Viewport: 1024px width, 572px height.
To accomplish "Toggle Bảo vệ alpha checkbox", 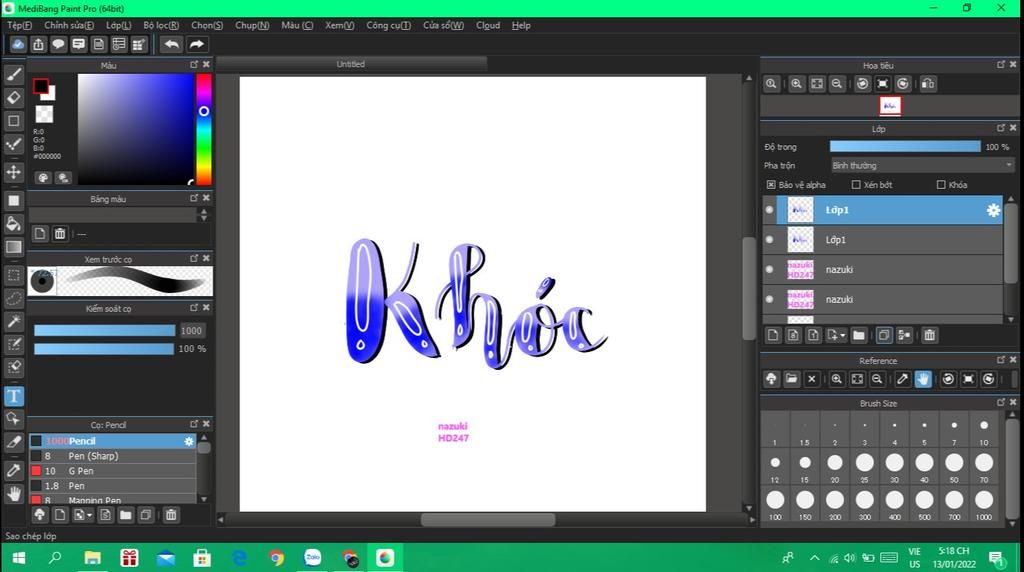I will [771, 185].
